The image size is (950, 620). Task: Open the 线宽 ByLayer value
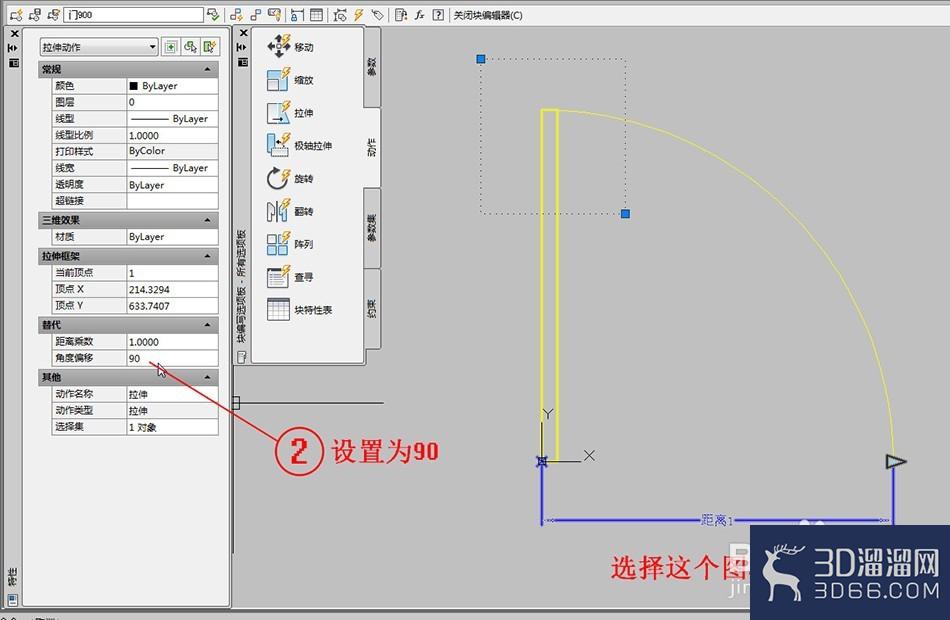coord(172,168)
